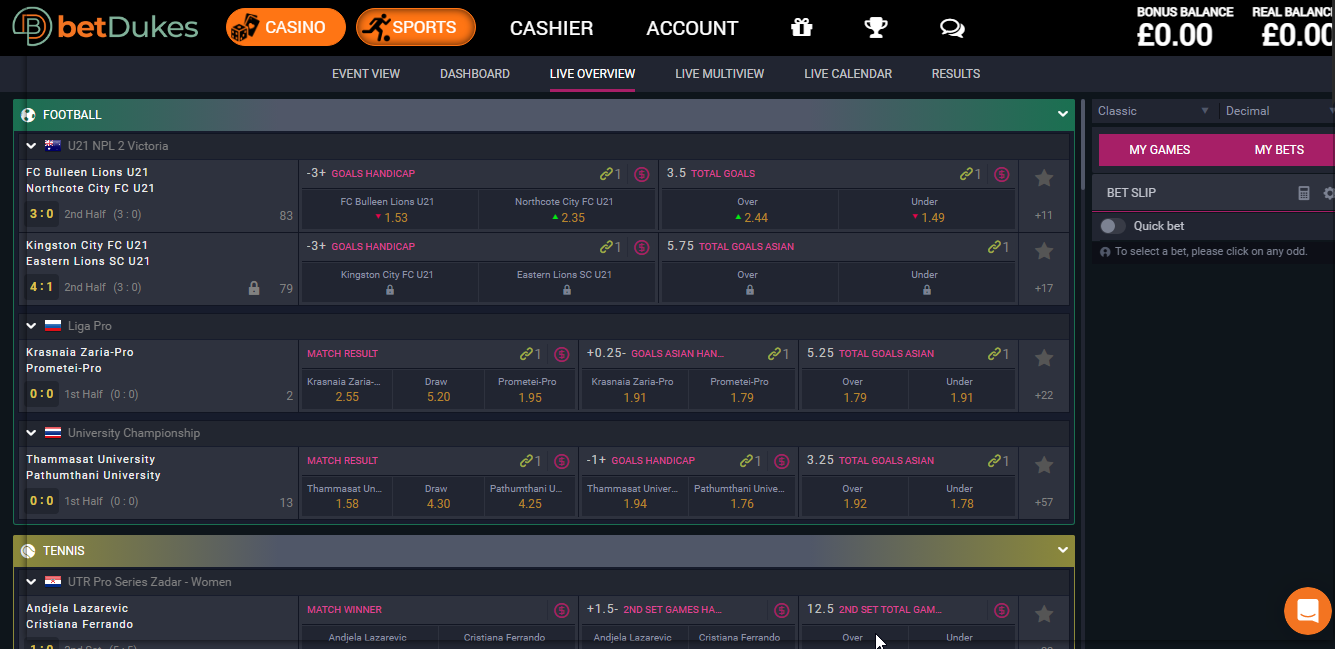Open bet slip settings gear
This screenshot has width=1335, height=649.
coord(1328,193)
